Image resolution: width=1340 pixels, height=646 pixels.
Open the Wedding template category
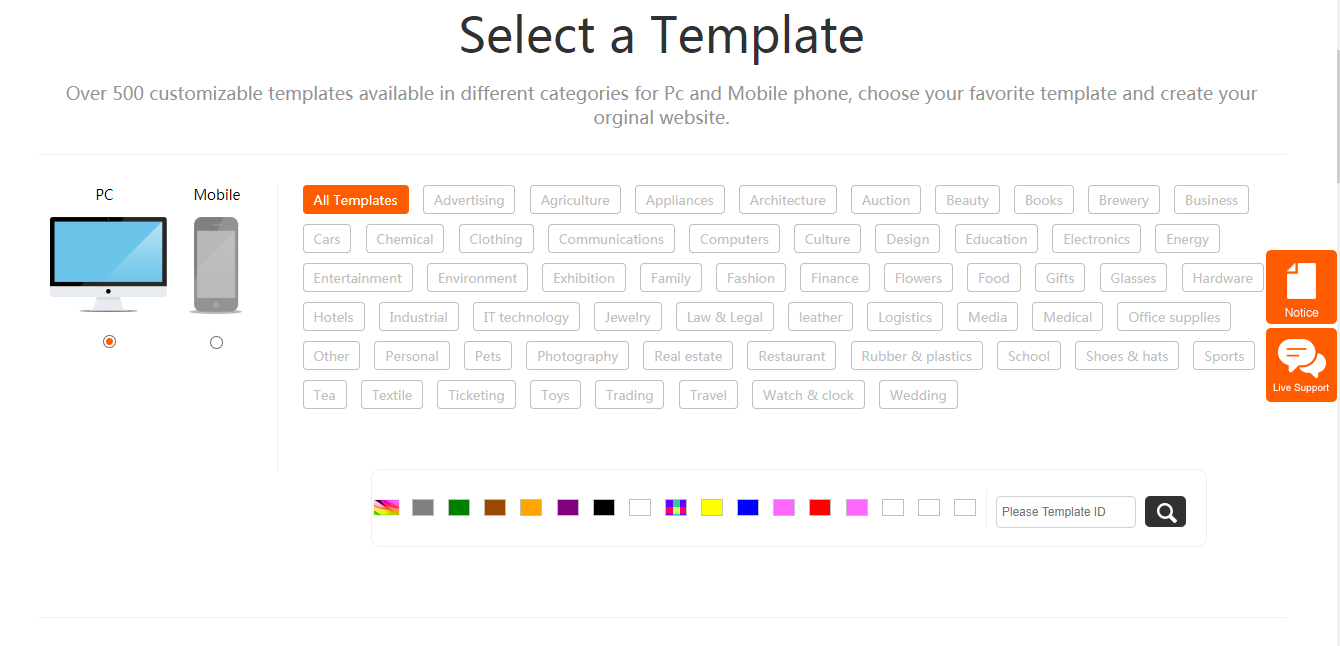coord(918,395)
